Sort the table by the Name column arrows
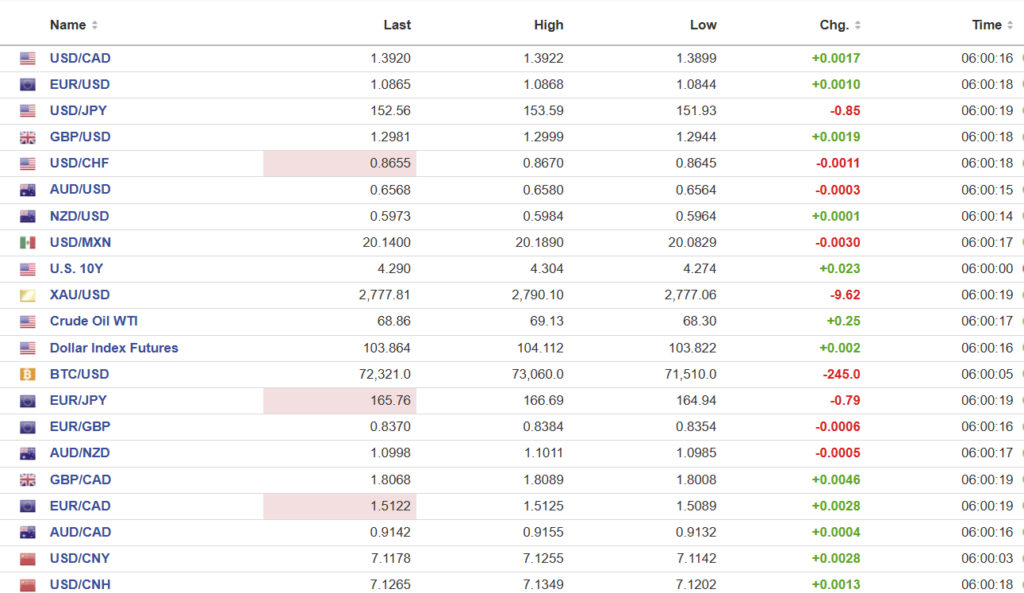Image resolution: width=1024 pixels, height=593 pixels. 95,25
